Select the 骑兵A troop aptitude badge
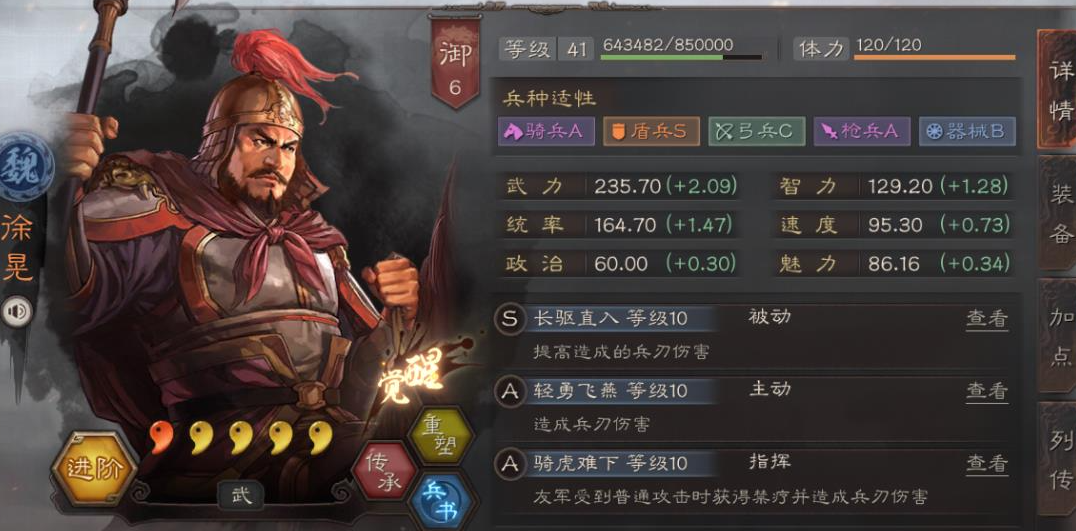The width and height of the screenshot is (1076, 531). pos(546,132)
